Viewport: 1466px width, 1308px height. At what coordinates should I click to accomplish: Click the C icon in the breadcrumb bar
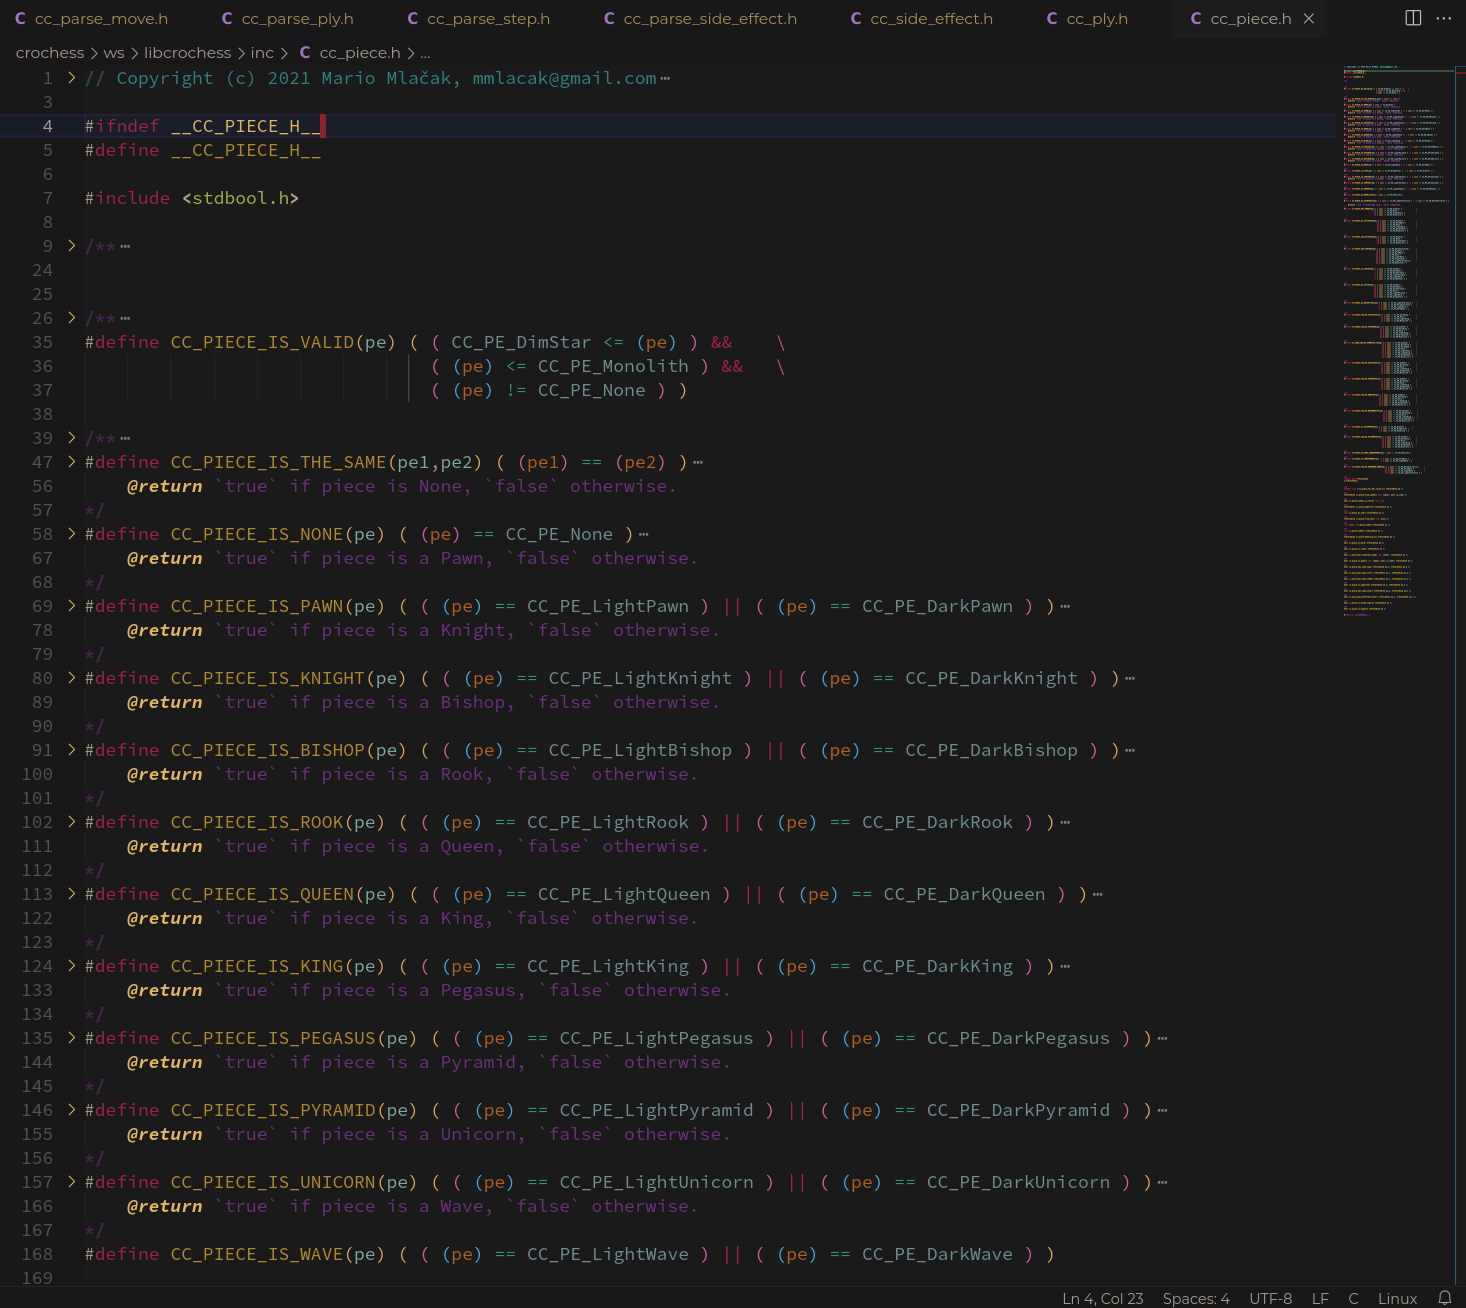point(305,52)
